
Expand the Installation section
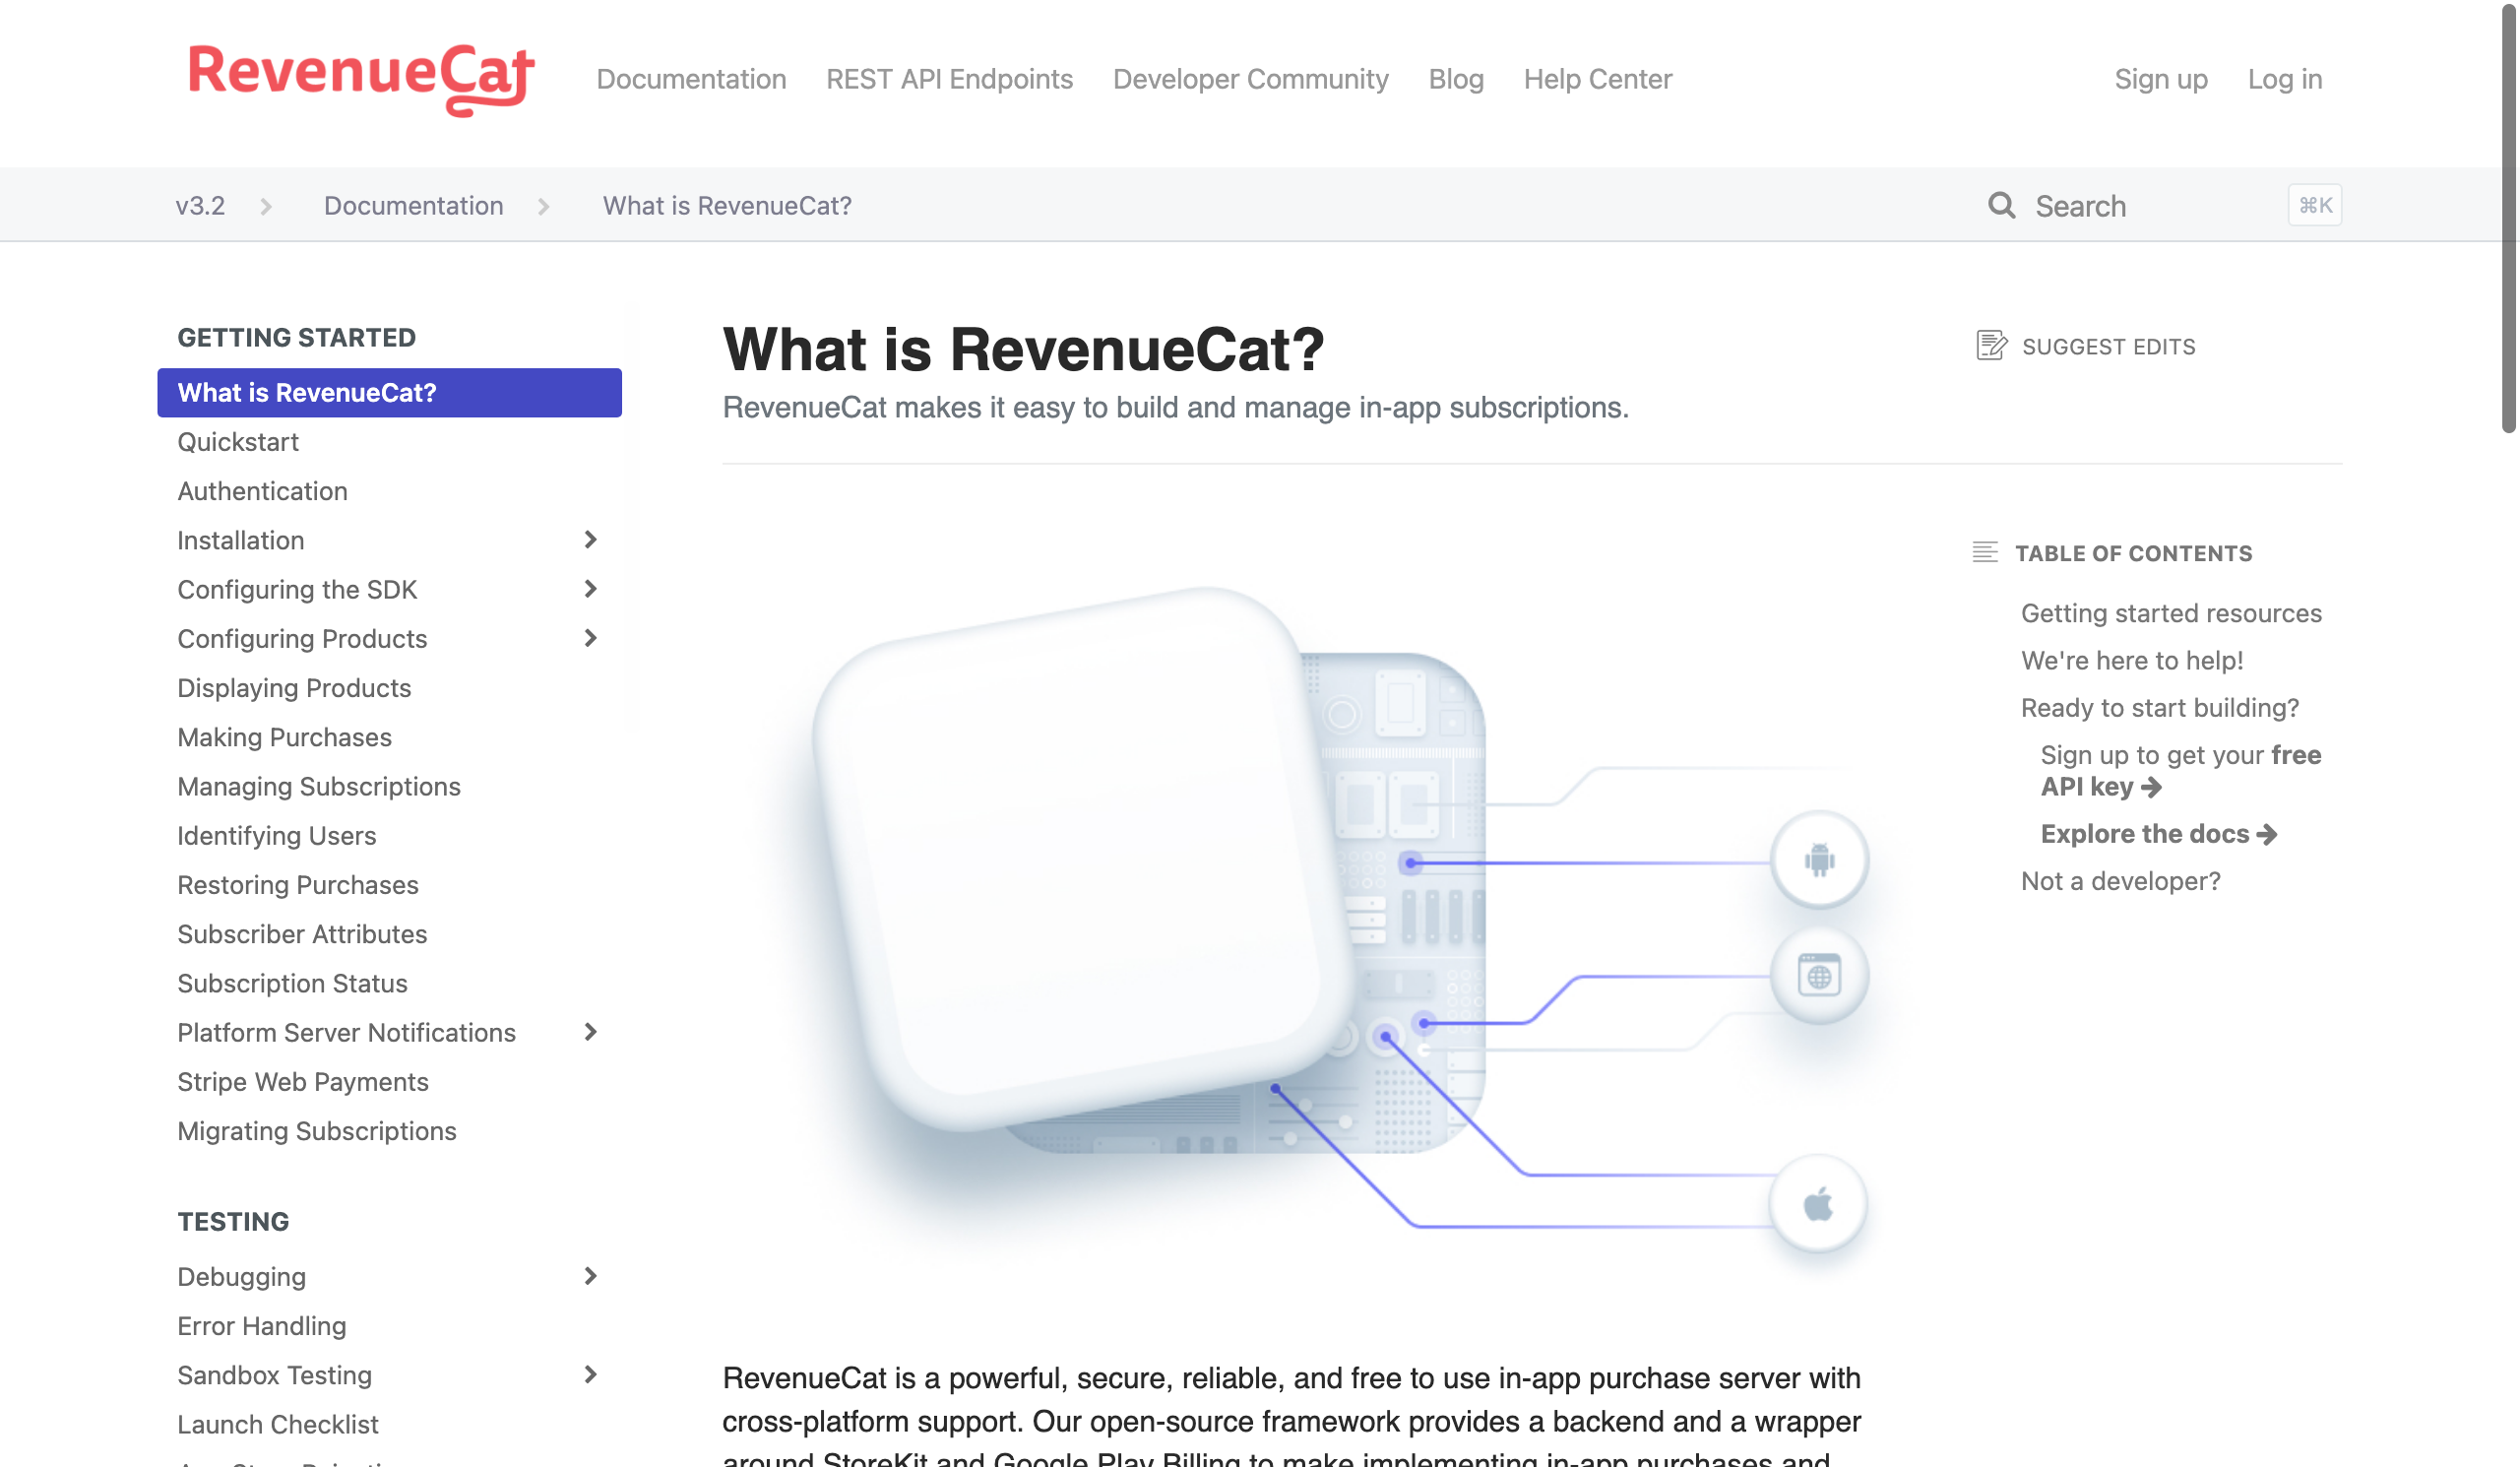tap(590, 540)
